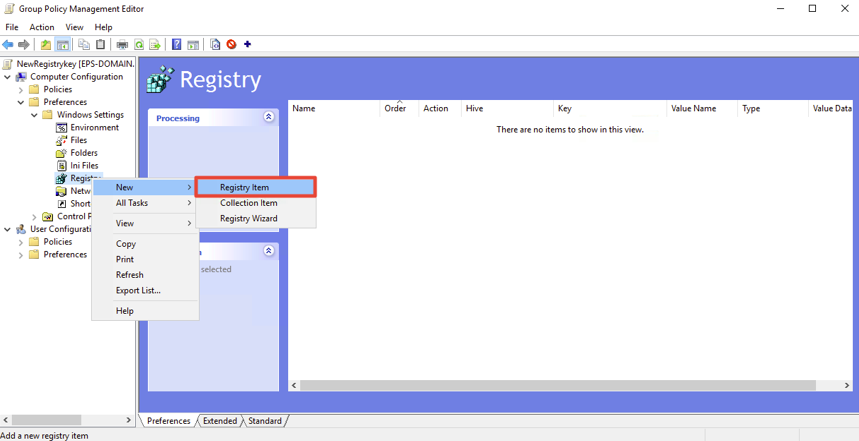
Task: Sort by the Name column header
Action: [x=334, y=108]
